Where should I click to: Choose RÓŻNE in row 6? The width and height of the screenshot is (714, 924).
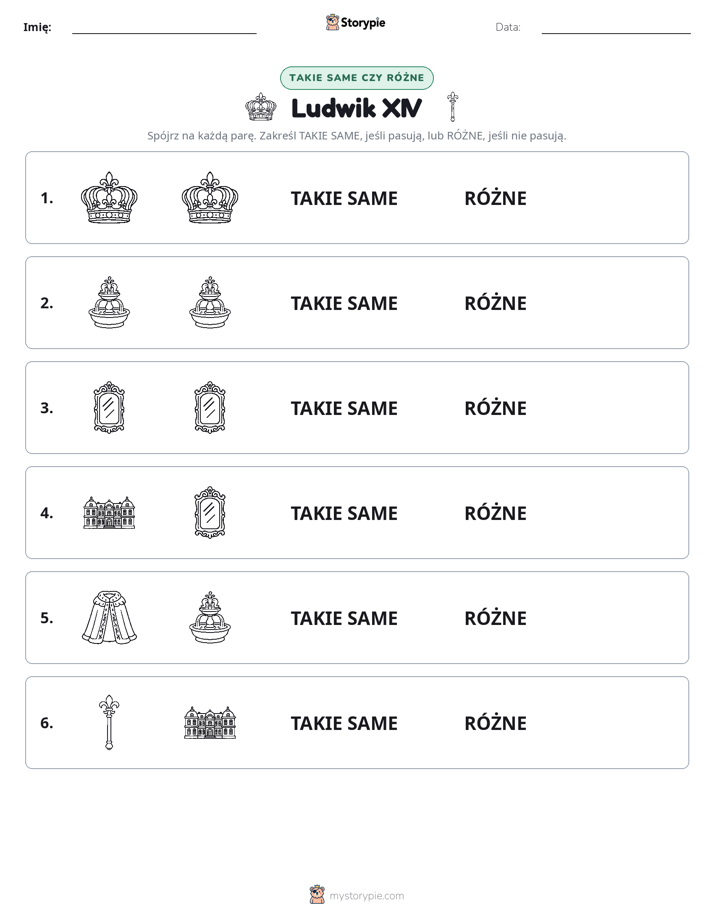pyautogui.click(x=495, y=723)
